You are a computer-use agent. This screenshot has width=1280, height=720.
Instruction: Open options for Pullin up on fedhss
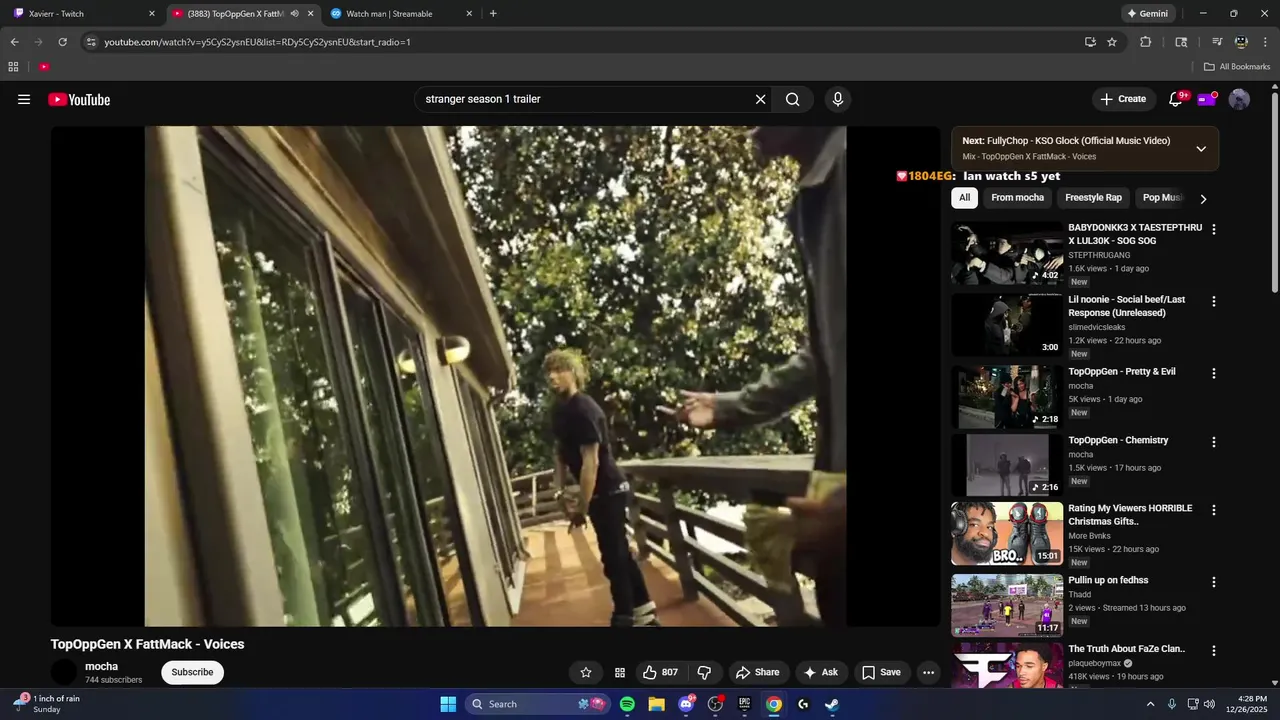(x=1214, y=582)
